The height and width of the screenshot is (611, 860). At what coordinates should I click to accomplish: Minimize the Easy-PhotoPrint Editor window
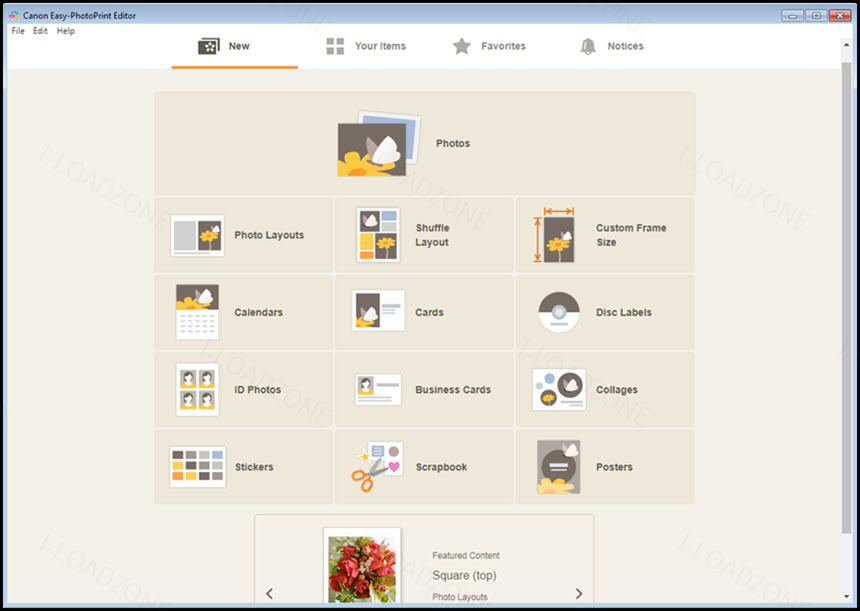[x=793, y=15]
